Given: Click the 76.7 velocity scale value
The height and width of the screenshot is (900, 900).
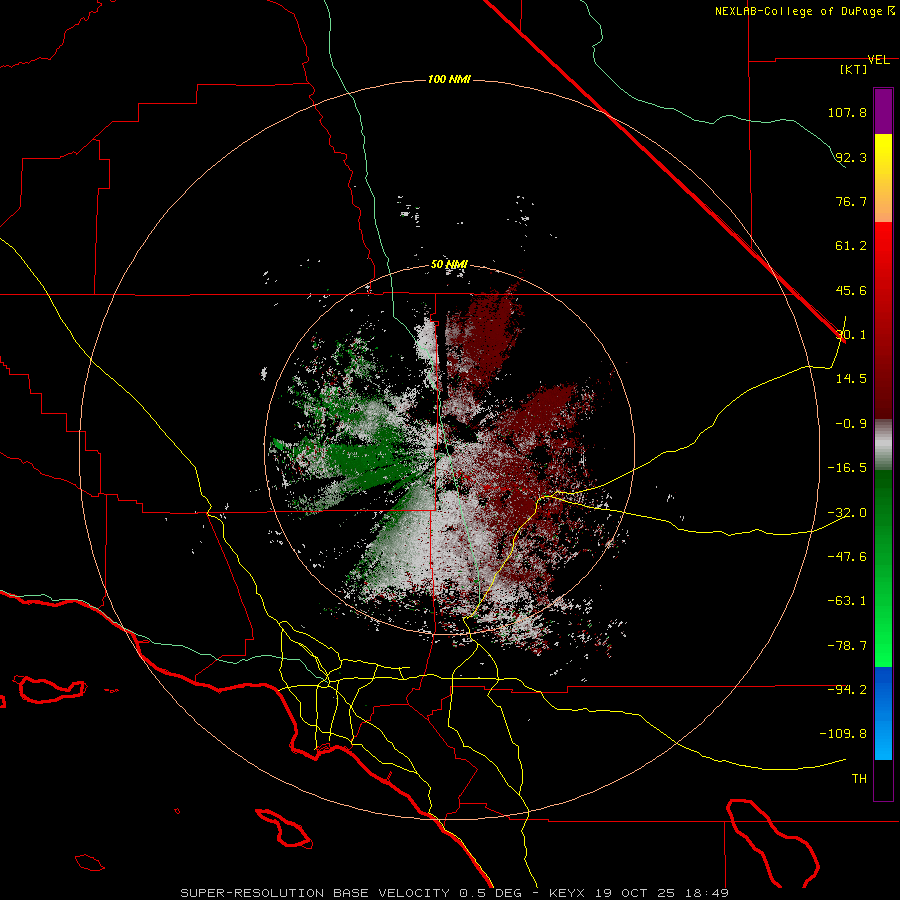Looking at the screenshot, I should tap(851, 201).
